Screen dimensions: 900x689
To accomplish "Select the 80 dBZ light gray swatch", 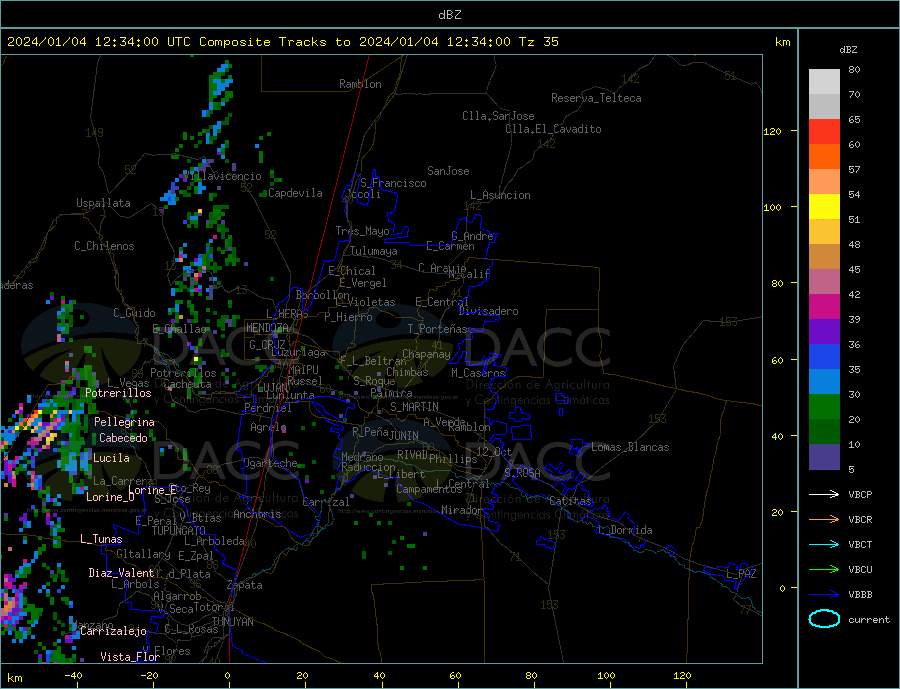I will [824, 82].
